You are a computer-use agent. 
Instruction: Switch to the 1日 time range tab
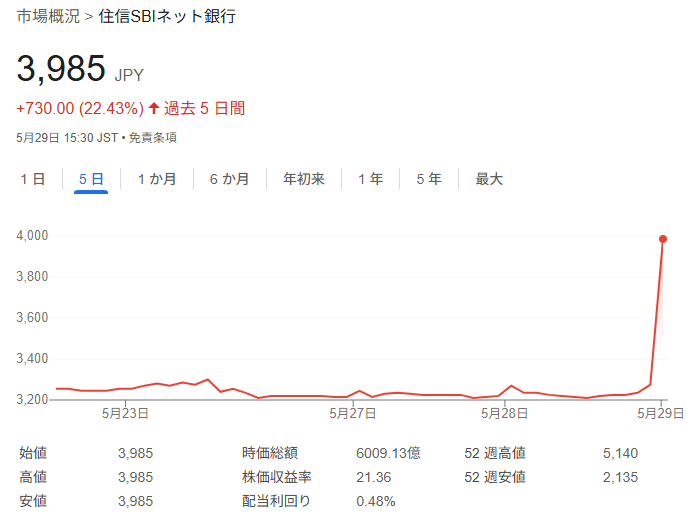[x=33, y=179]
